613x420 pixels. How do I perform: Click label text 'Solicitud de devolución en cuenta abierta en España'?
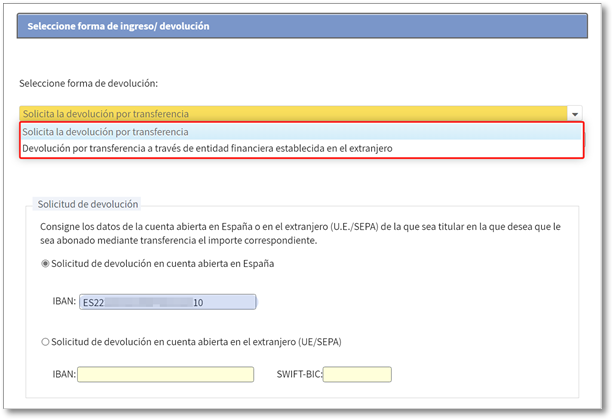pyautogui.click(x=163, y=264)
